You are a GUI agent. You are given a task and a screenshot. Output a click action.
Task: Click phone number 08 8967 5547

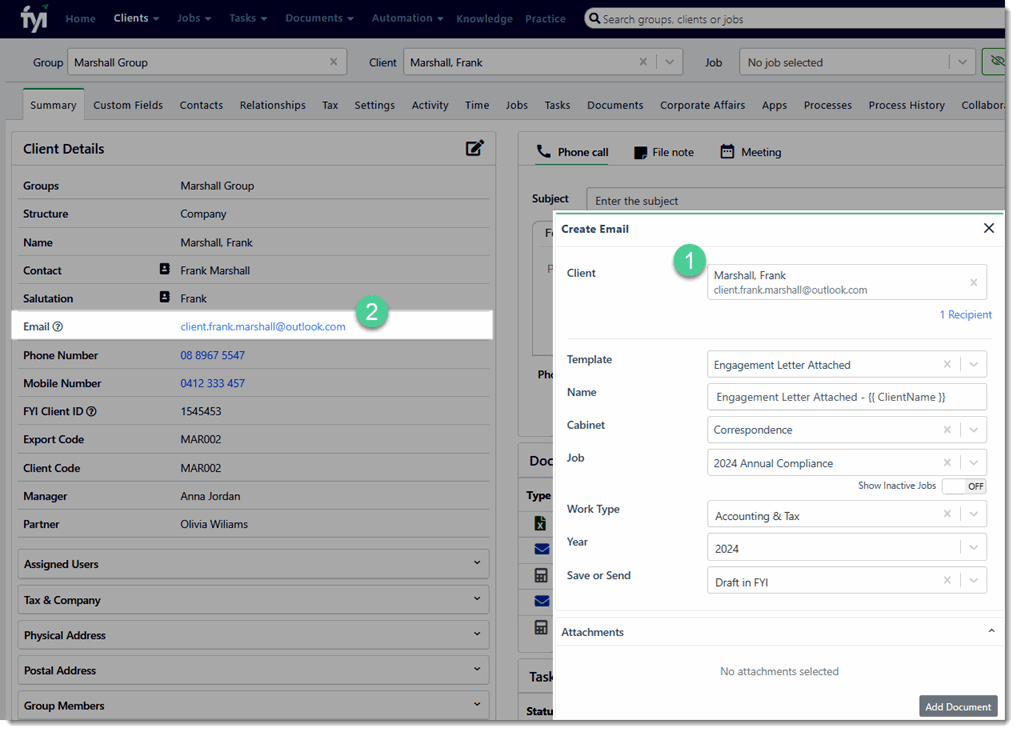click(213, 355)
